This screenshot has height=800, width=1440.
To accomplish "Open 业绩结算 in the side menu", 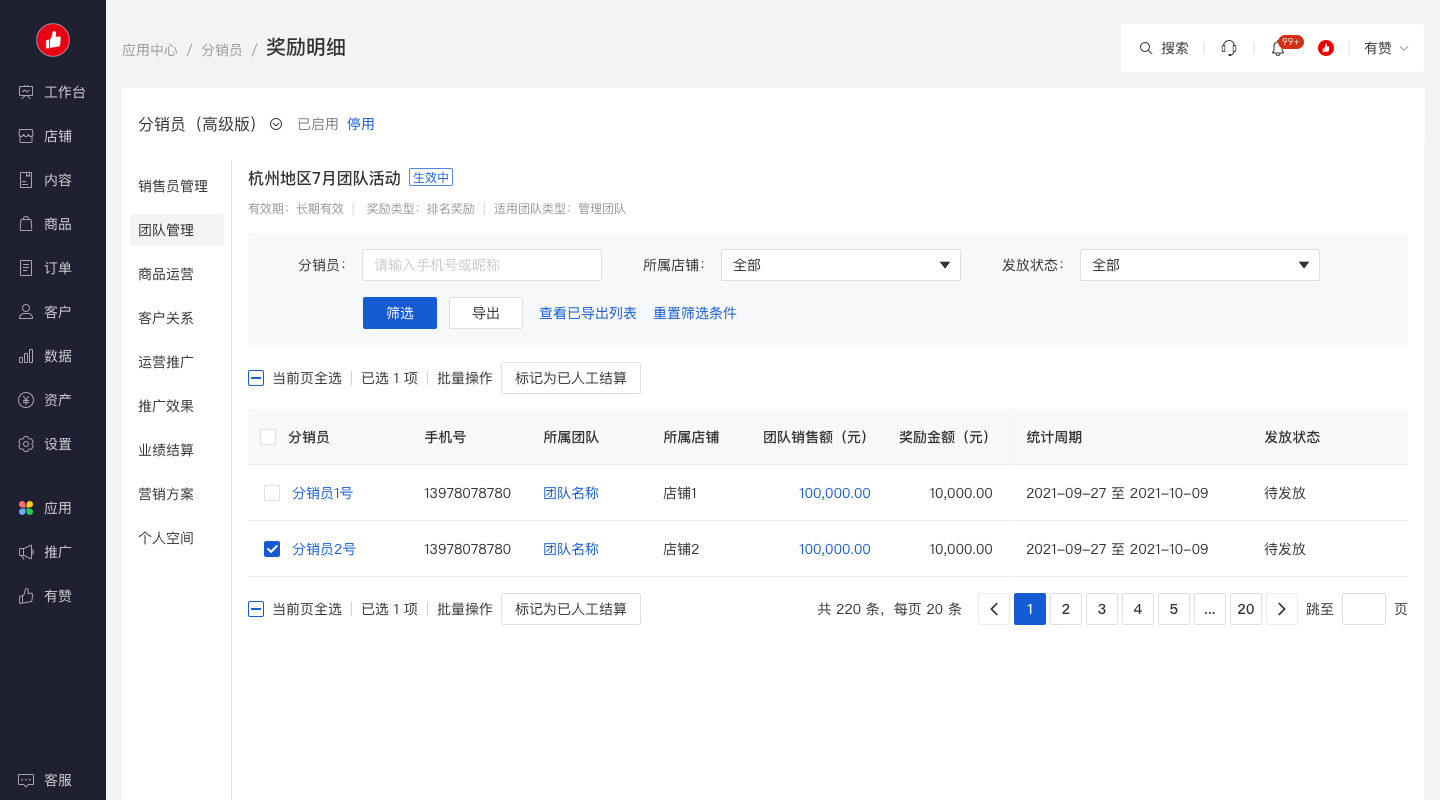I will 166,450.
